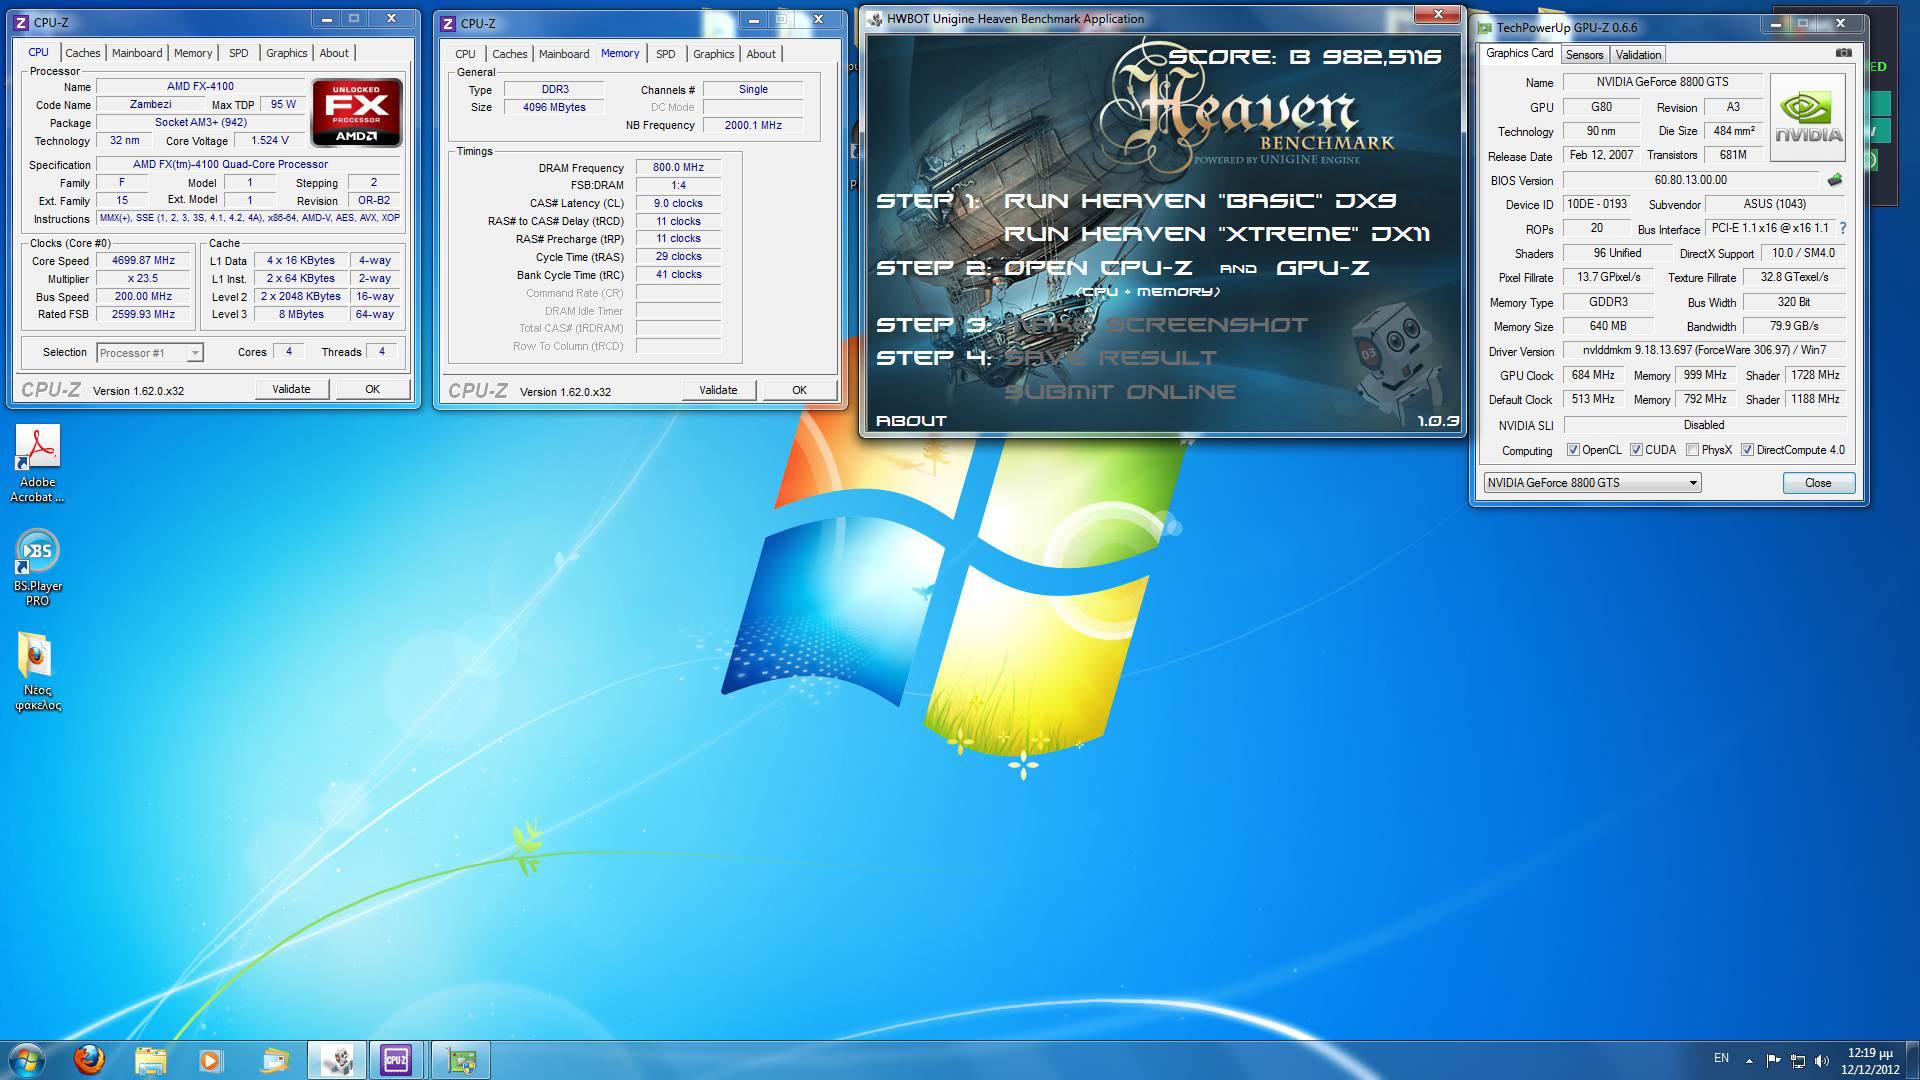This screenshot has width=1920, height=1080.
Task: Switch to Caches tab in first CPU-Z
Action: [x=83, y=53]
